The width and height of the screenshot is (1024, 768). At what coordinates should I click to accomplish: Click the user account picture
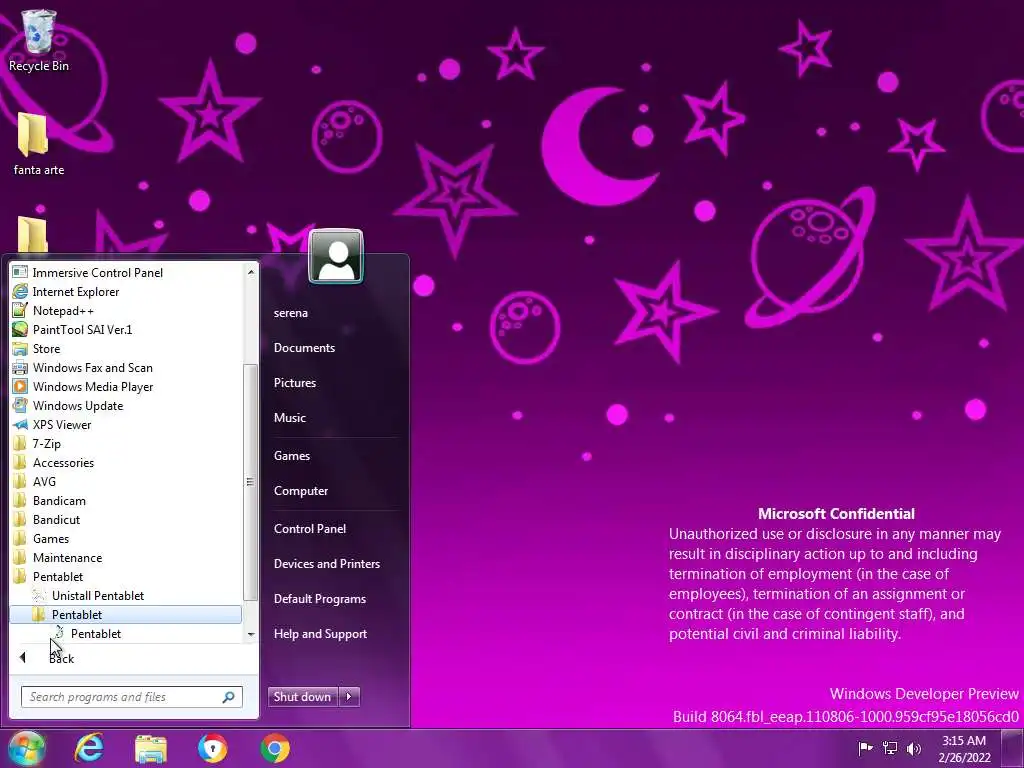(x=336, y=256)
